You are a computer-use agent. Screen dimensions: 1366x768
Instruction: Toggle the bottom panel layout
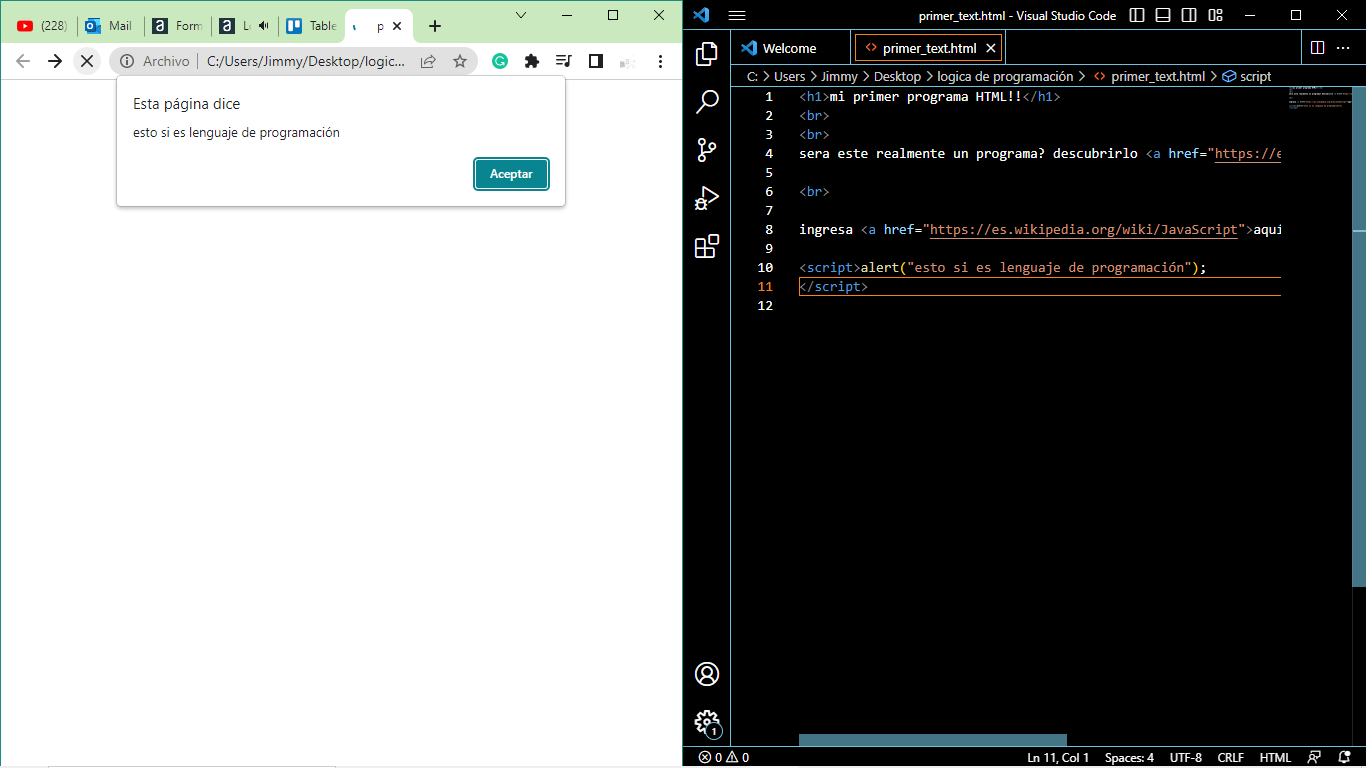1163,15
